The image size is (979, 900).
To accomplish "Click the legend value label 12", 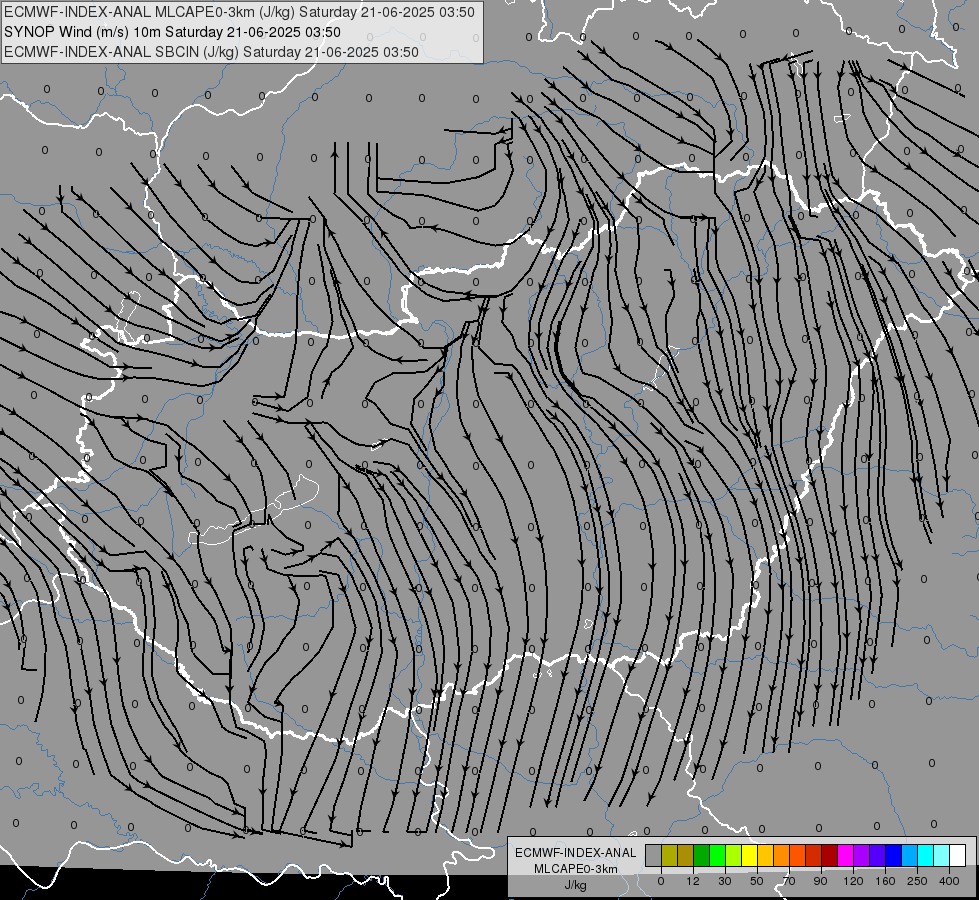I will 693,881.
